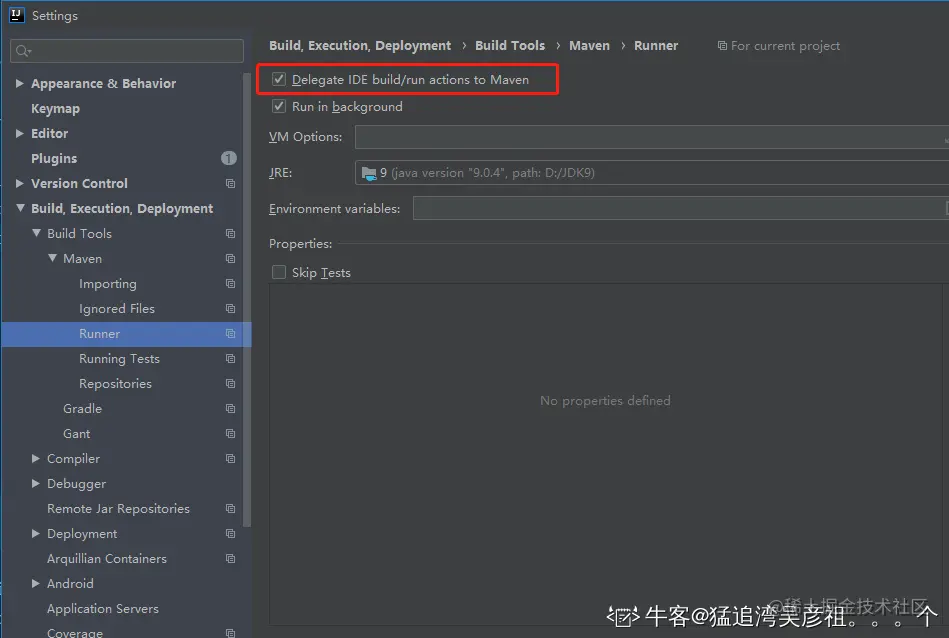Toggle the Run in background checkbox

pos(278,107)
